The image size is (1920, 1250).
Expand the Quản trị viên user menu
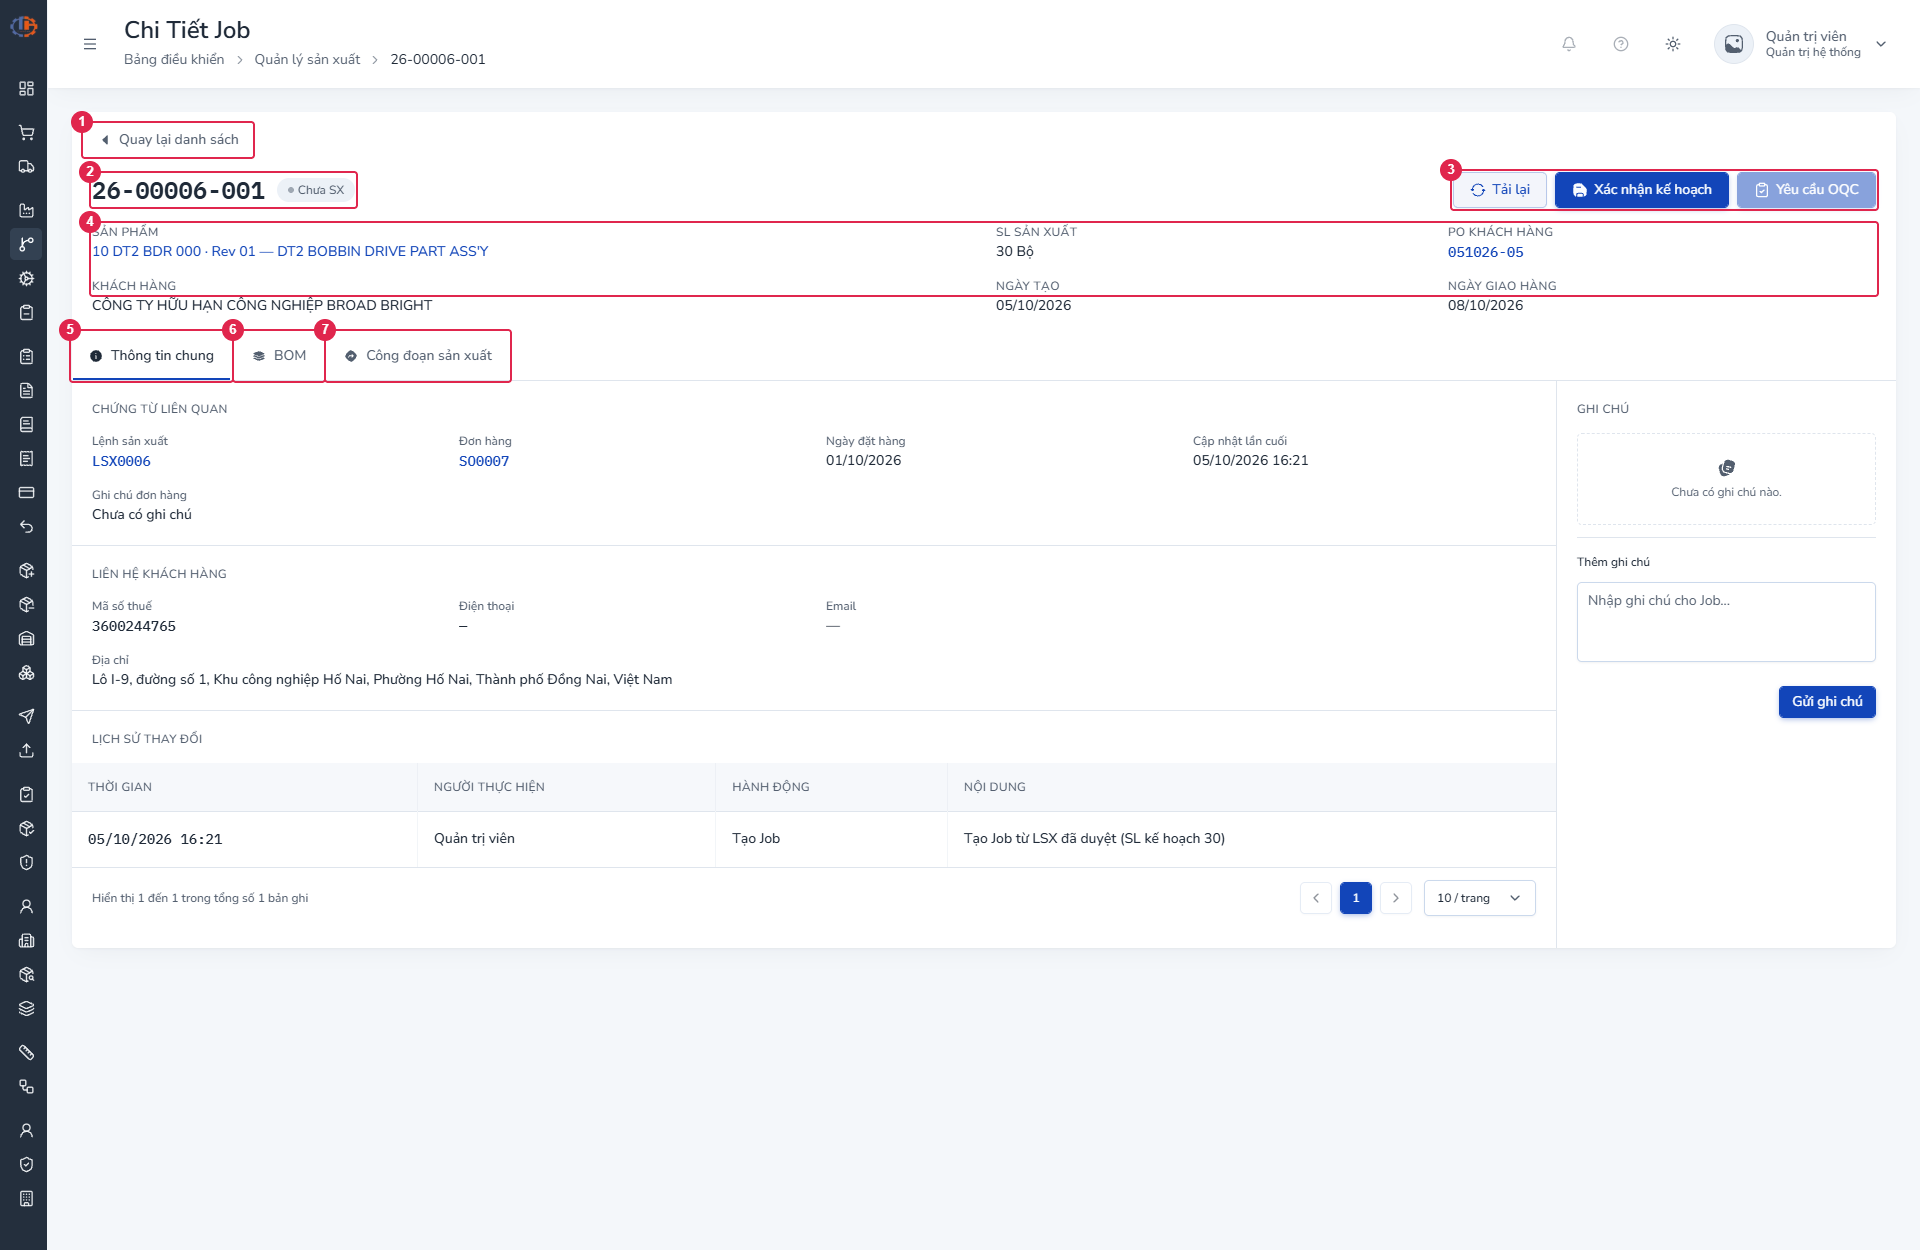pos(1801,44)
